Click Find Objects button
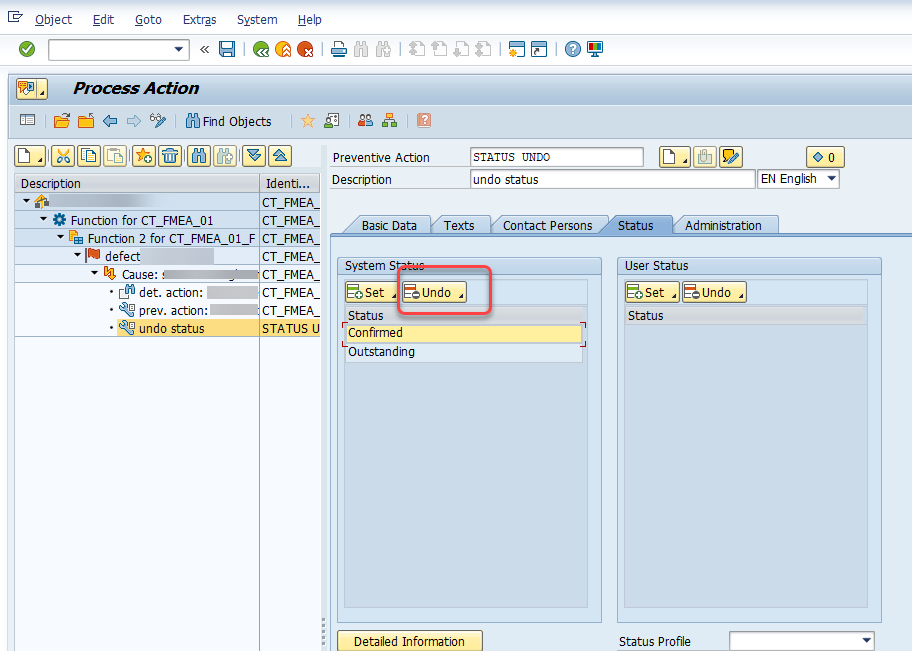The height and width of the screenshot is (651, 912). tap(229, 121)
